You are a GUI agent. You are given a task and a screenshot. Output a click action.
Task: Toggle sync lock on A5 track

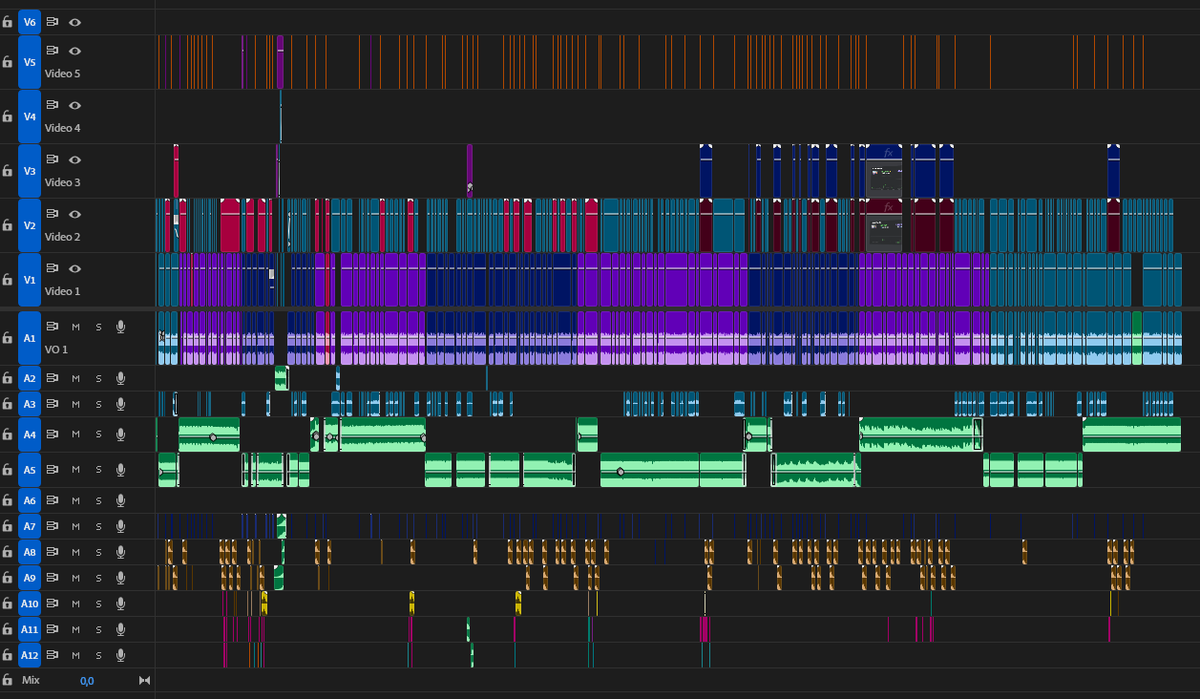point(53,469)
